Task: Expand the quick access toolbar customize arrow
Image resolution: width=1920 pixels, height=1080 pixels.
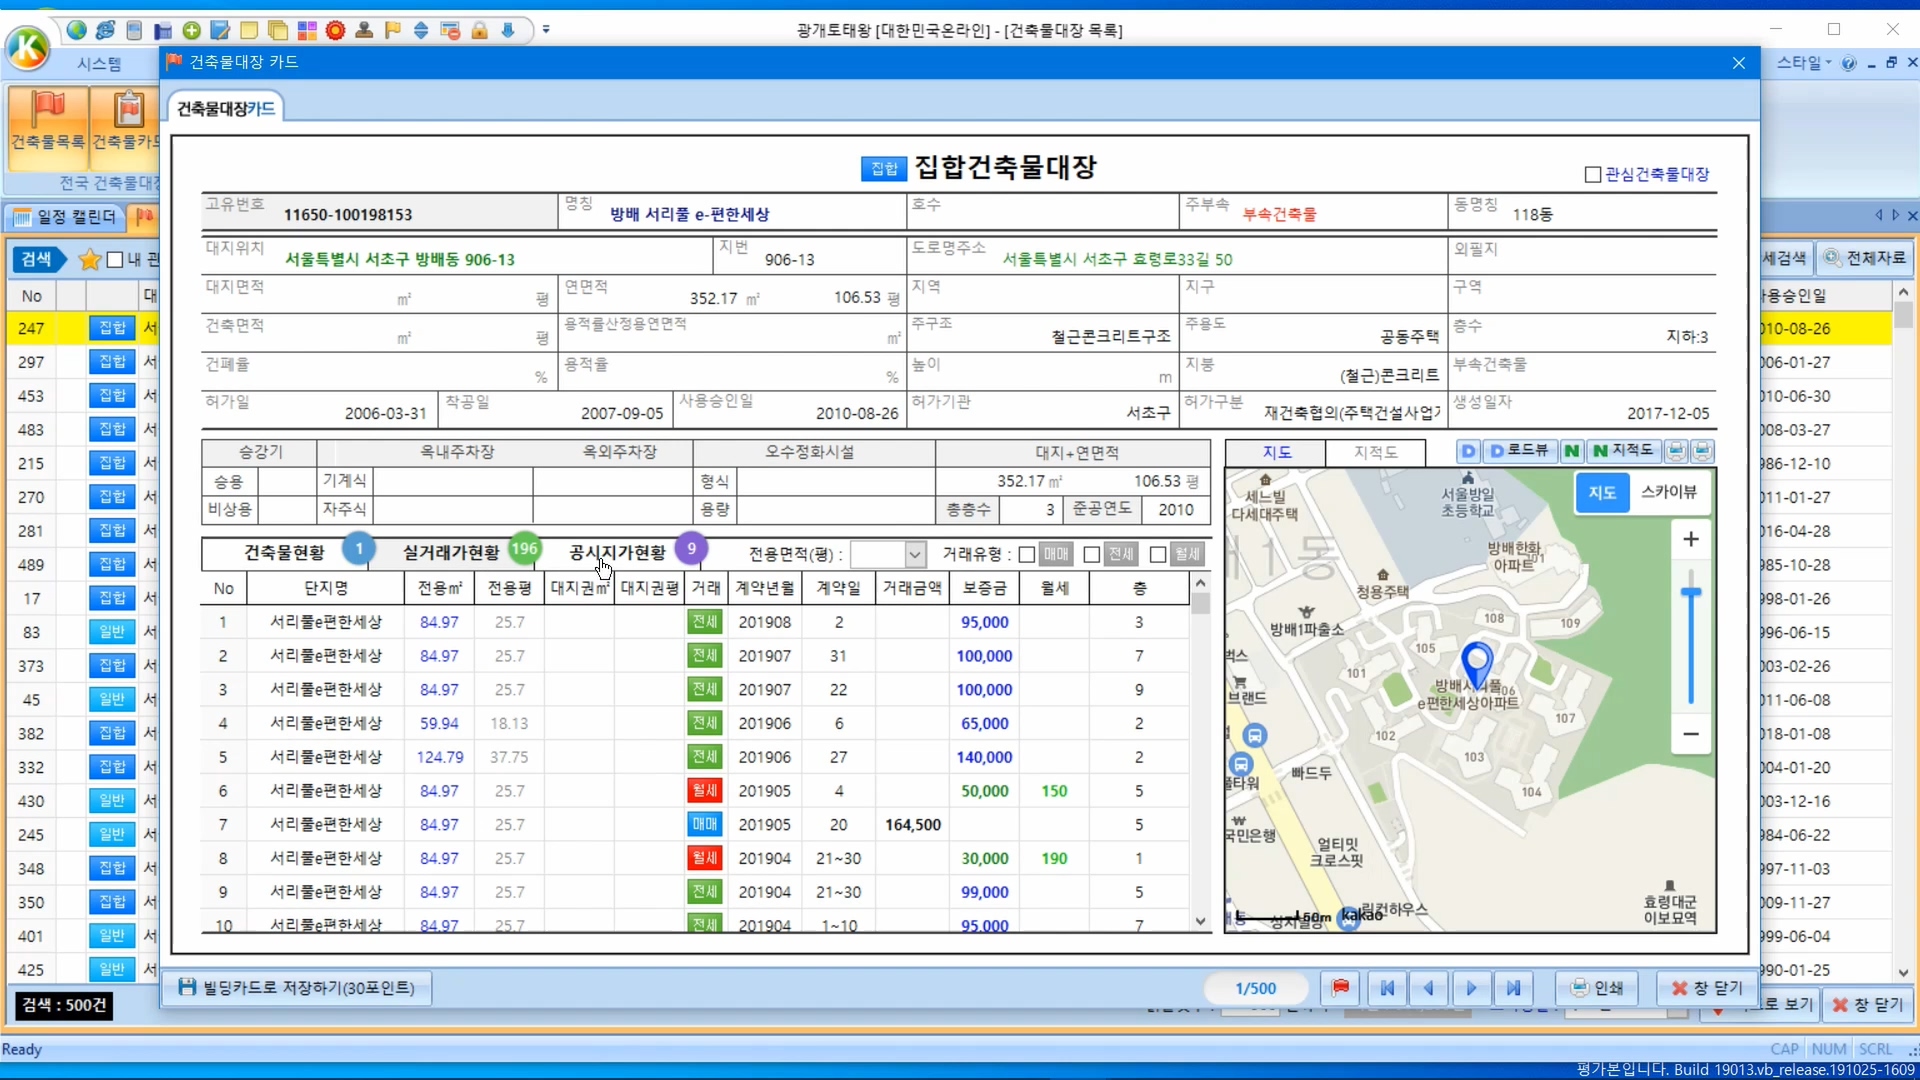Action: (546, 30)
